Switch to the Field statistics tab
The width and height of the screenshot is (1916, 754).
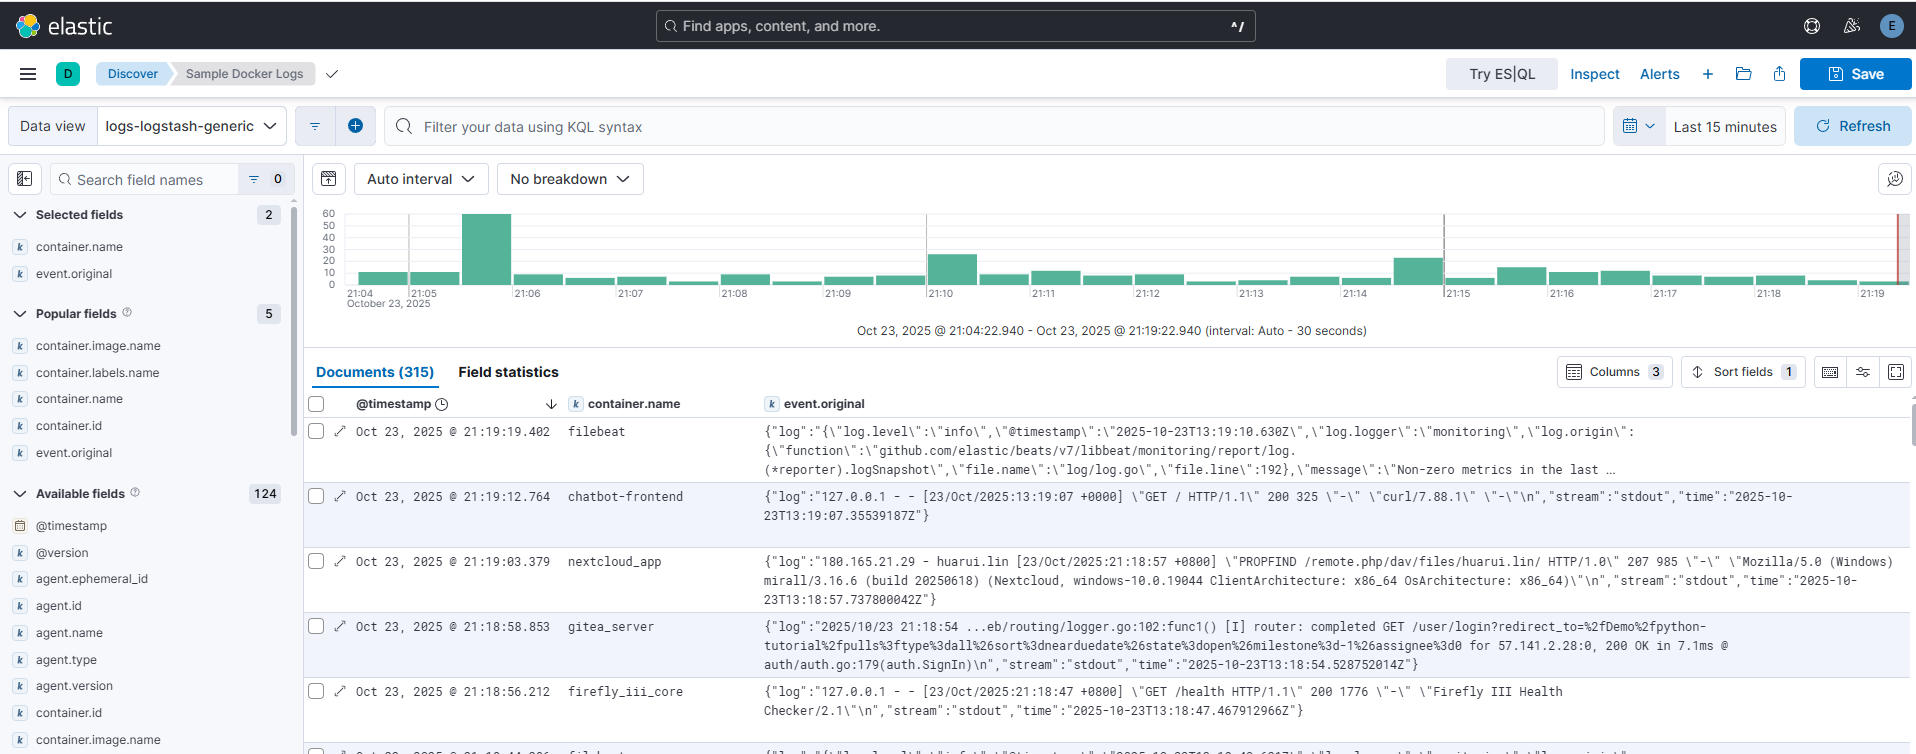click(508, 372)
